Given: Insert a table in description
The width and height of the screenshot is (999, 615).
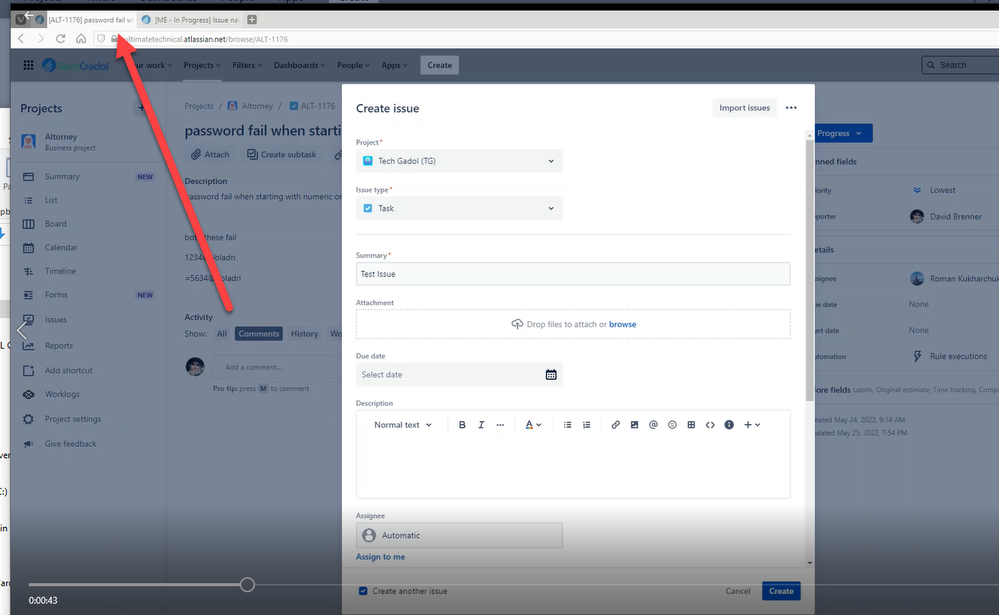Looking at the screenshot, I should (x=691, y=425).
